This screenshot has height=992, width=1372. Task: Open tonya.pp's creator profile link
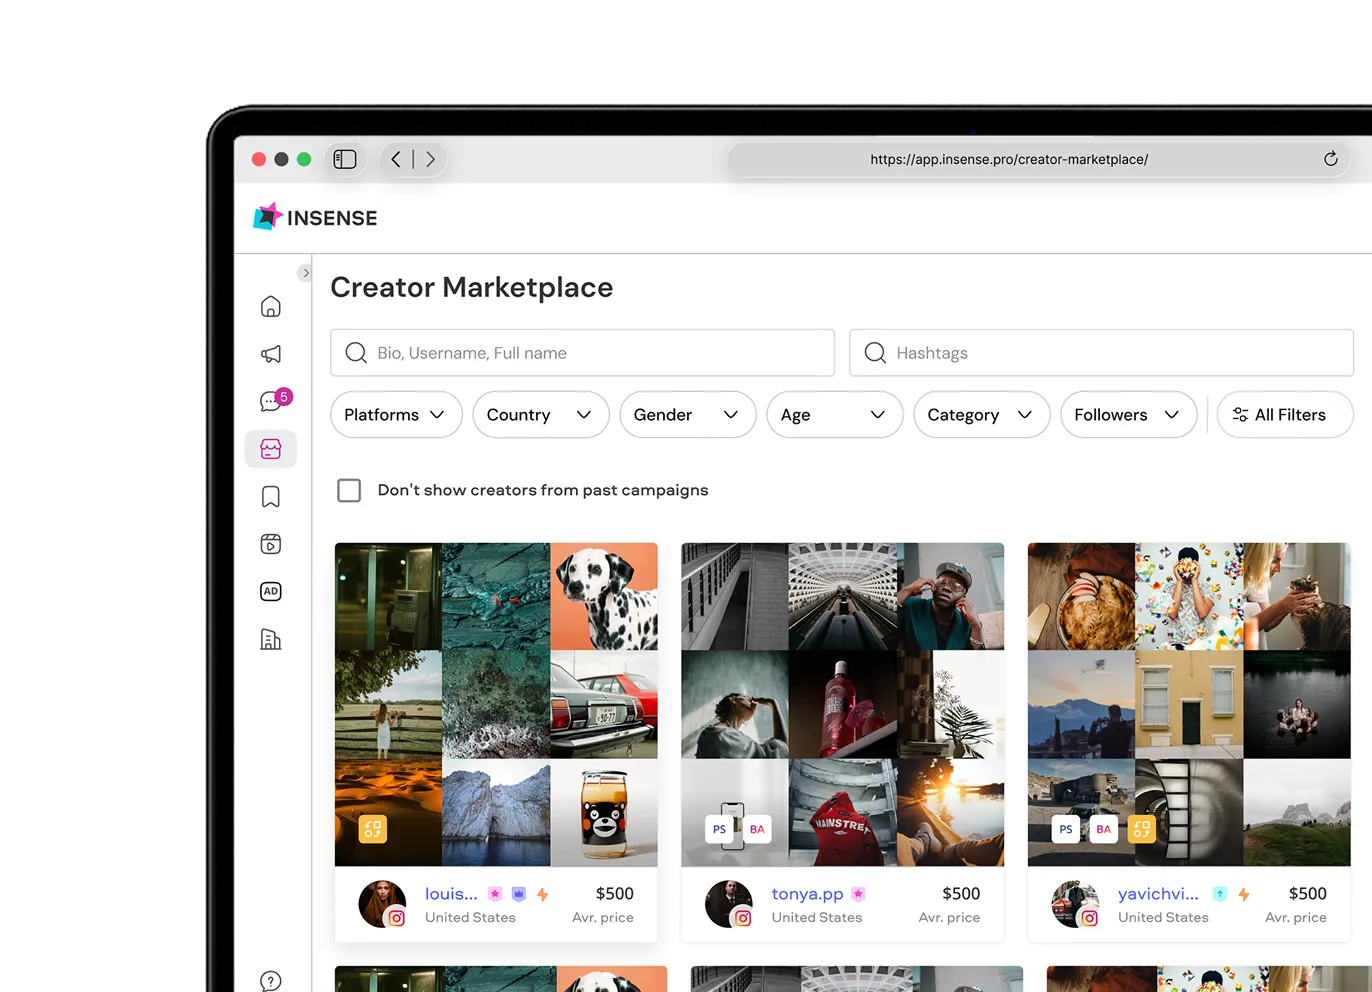[x=808, y=893]
